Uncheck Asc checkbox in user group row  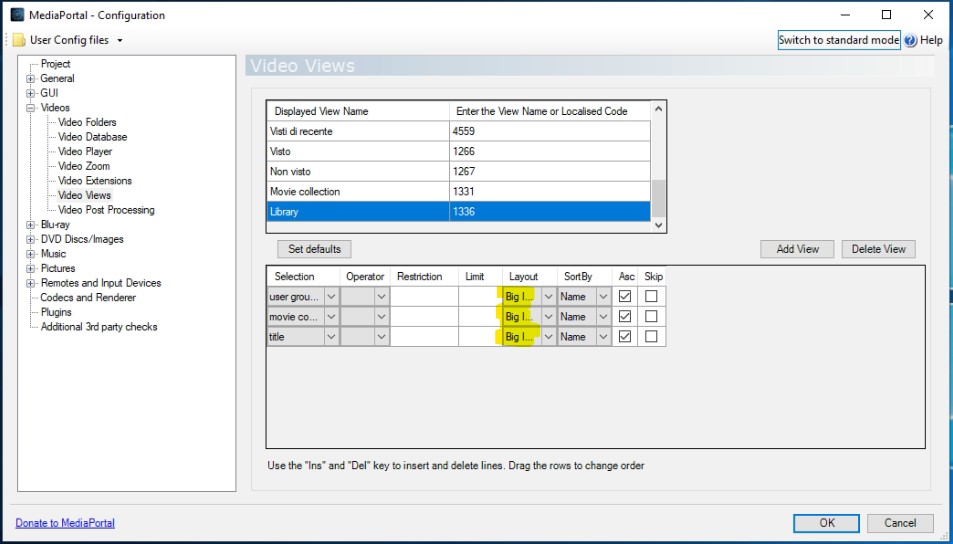(625, 297)
